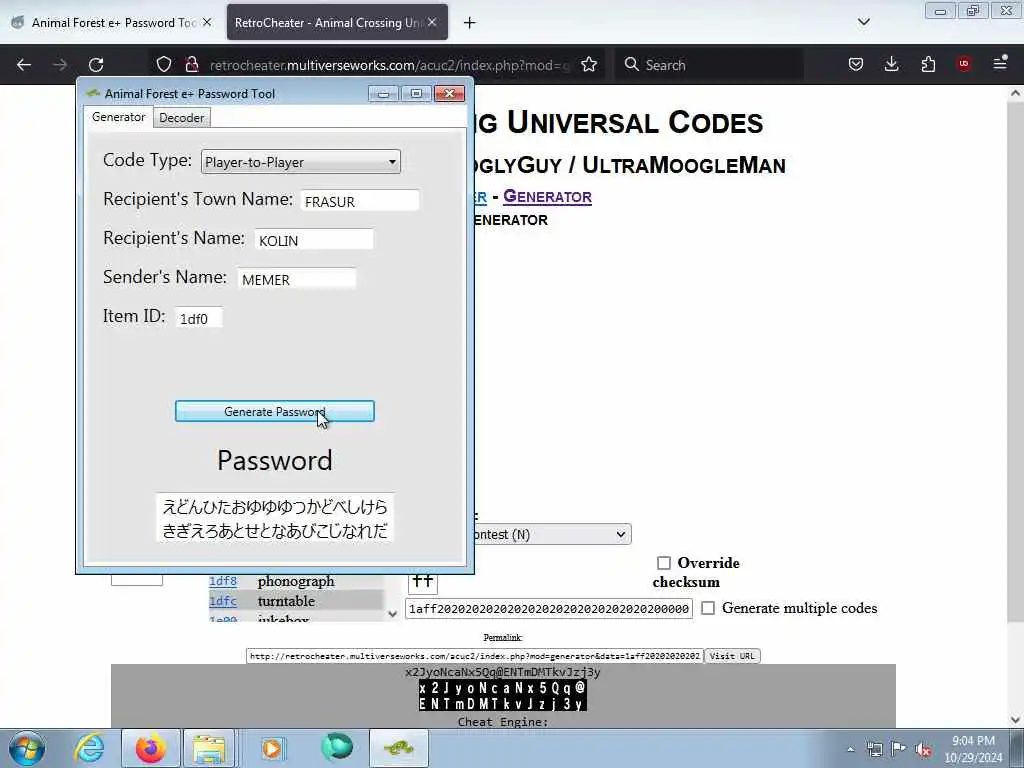Open the Firefox downloads panel
This screenshot has width=1024, height=768.
(x=891, y=64)
